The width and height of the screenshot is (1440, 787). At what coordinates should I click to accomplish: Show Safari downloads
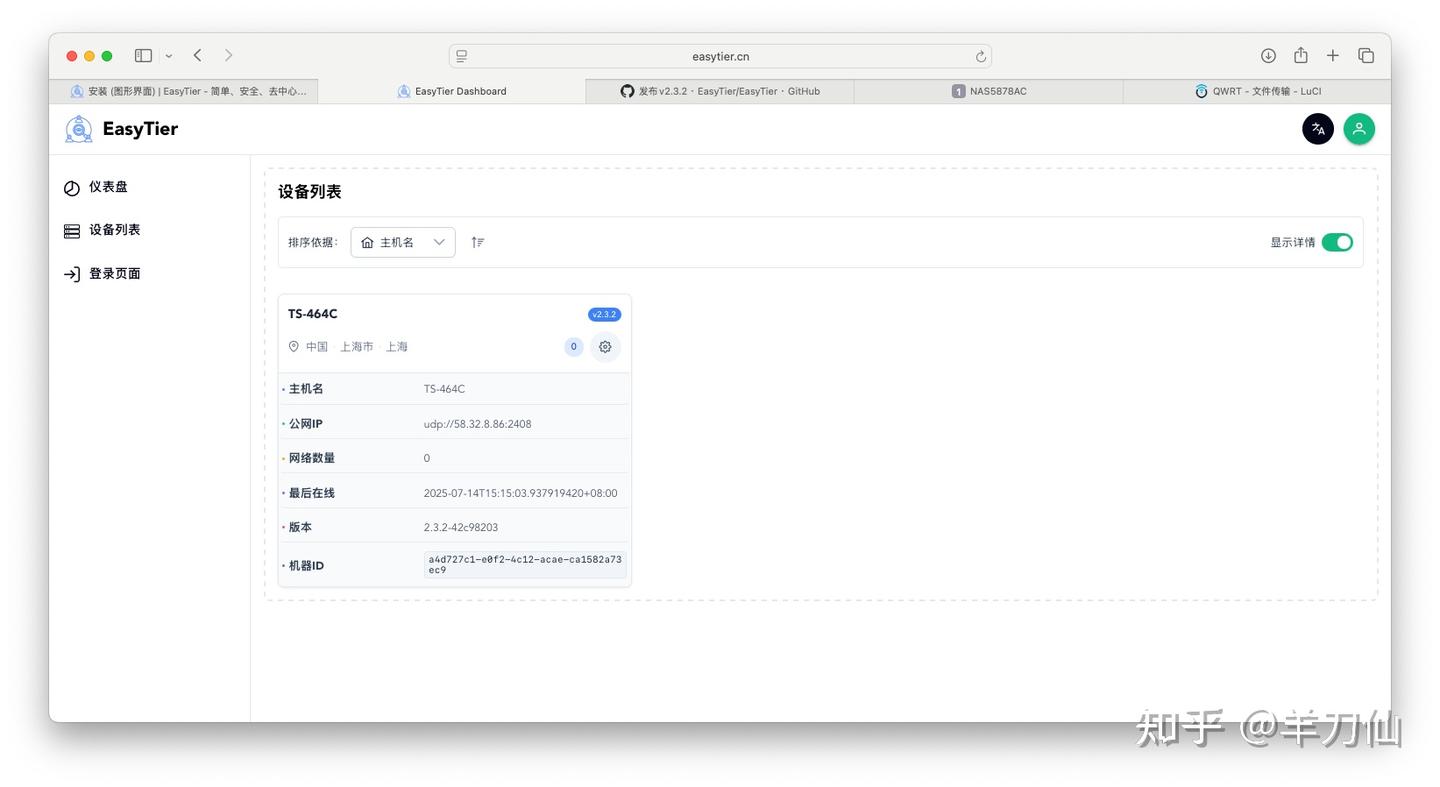coord(1268,56)
